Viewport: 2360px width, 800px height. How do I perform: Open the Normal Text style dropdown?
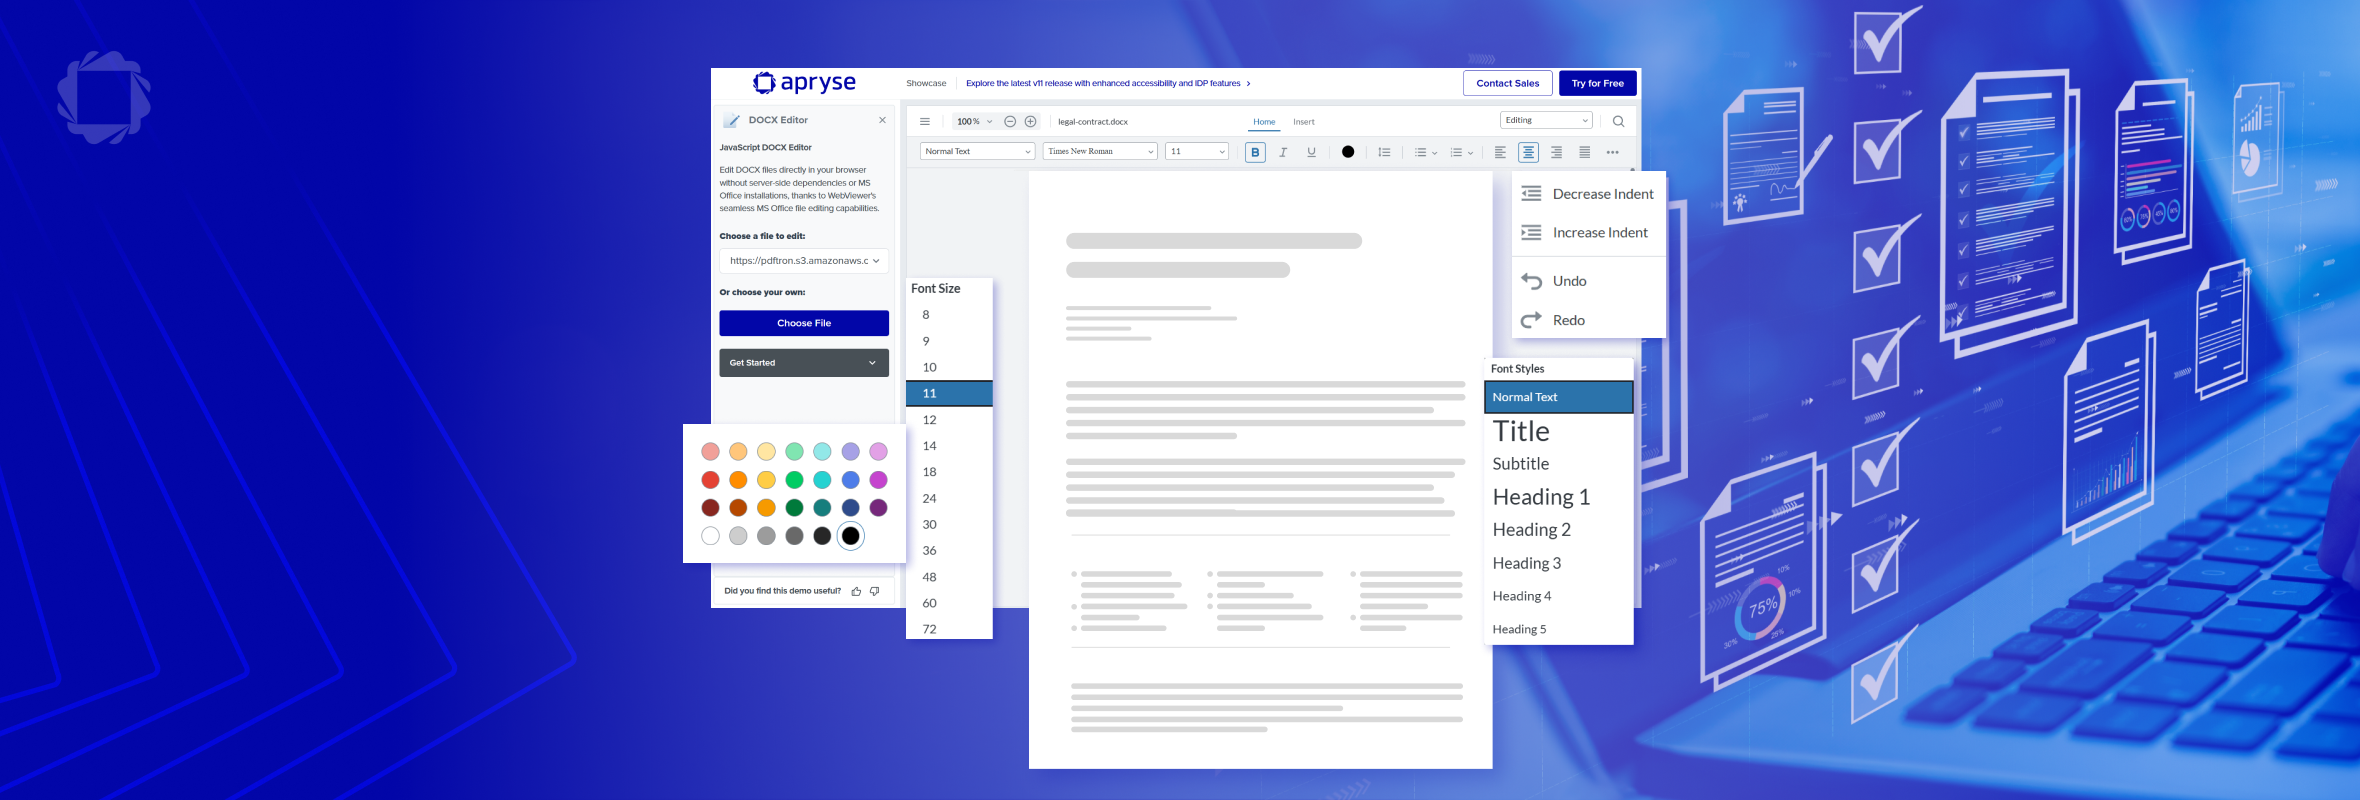coord(977,151)
